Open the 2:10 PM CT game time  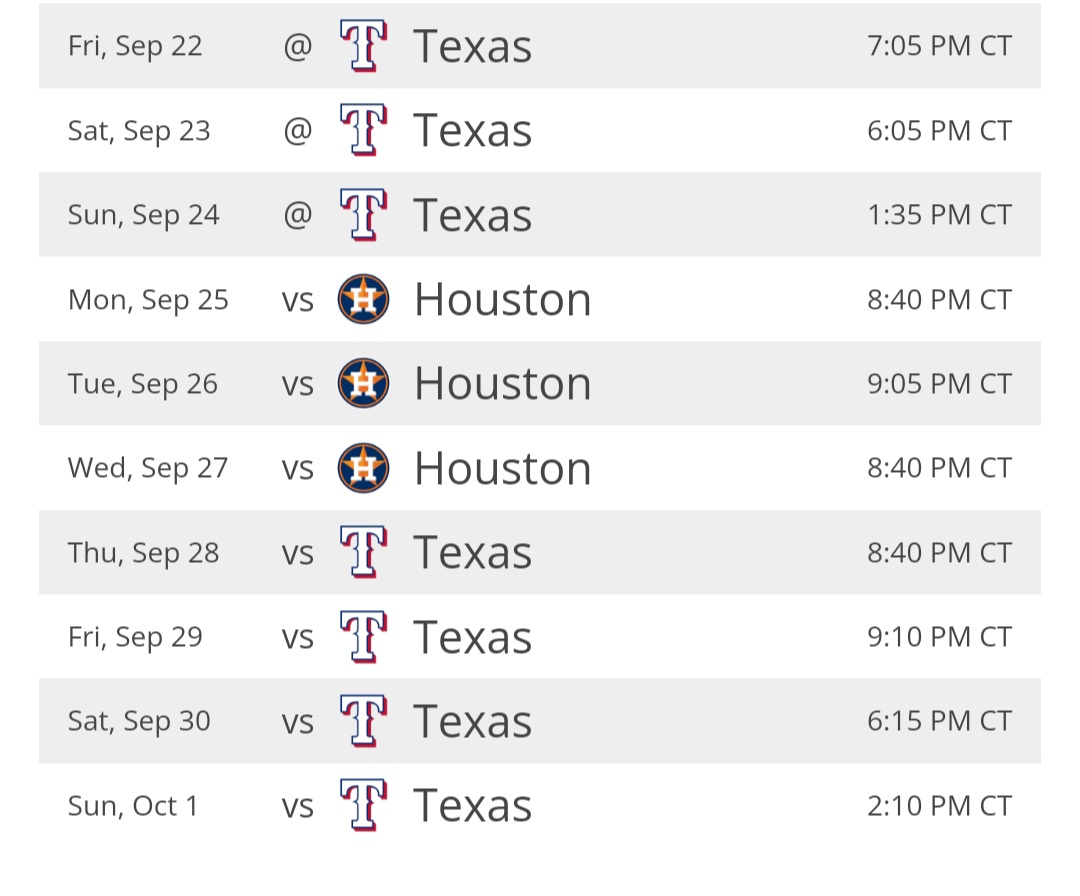click(x=939, y=806)
